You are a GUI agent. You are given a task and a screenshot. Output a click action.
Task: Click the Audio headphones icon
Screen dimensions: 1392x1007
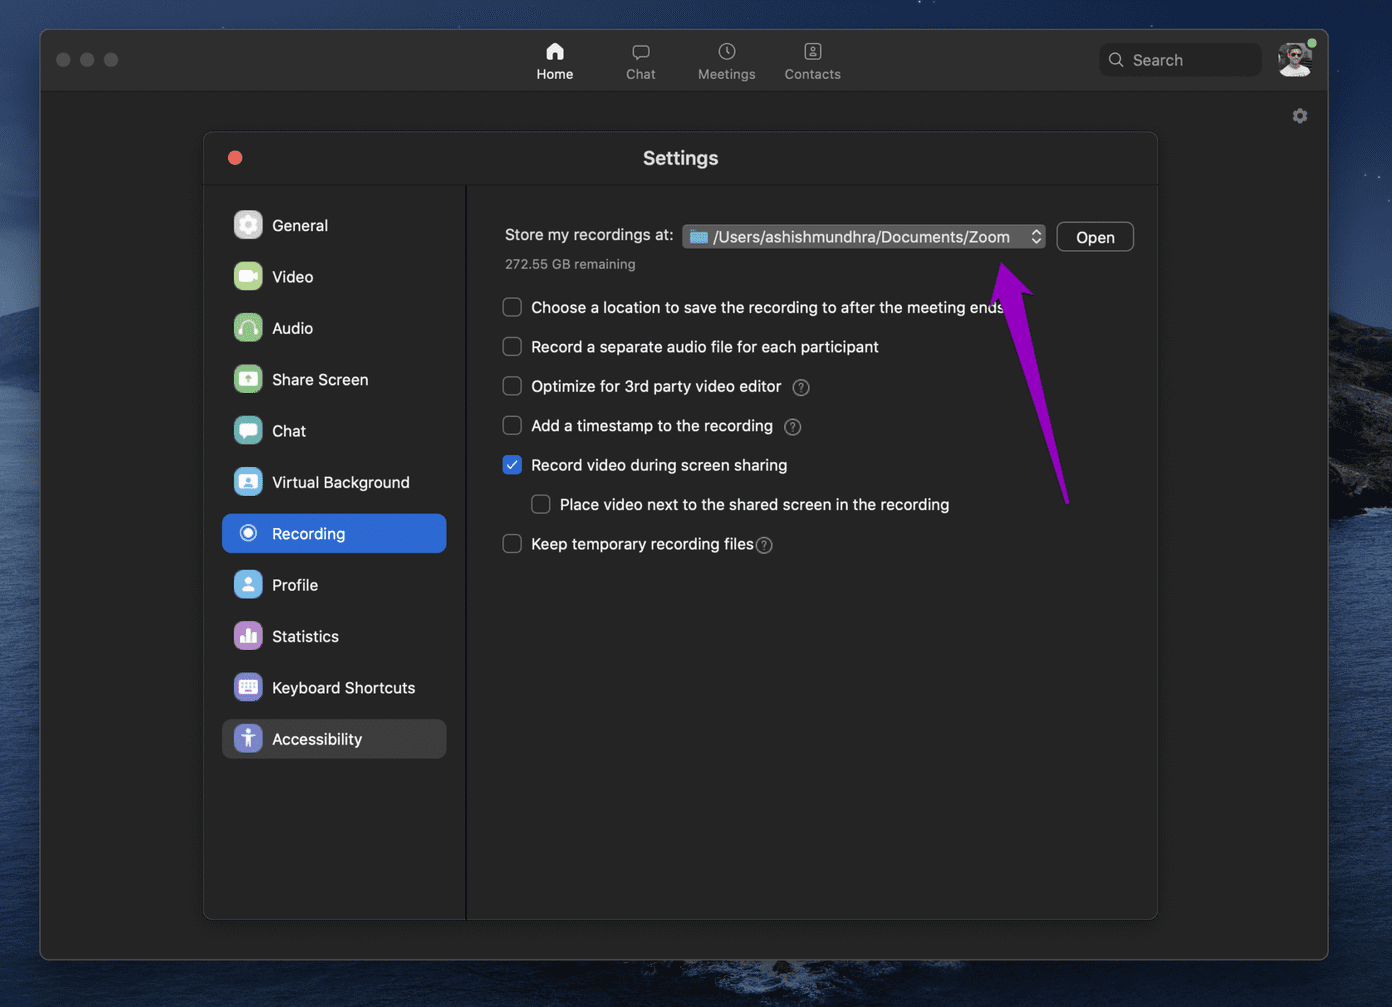248,328
